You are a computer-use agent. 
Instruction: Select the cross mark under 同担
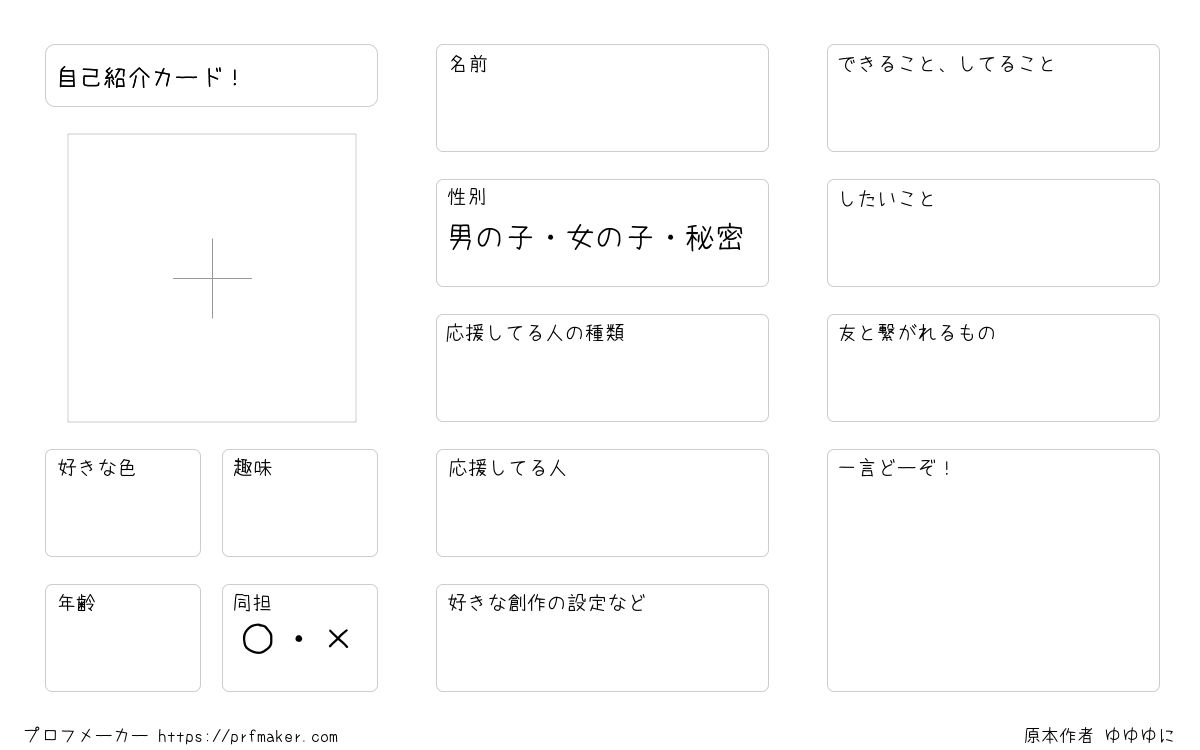pos(338,639)
